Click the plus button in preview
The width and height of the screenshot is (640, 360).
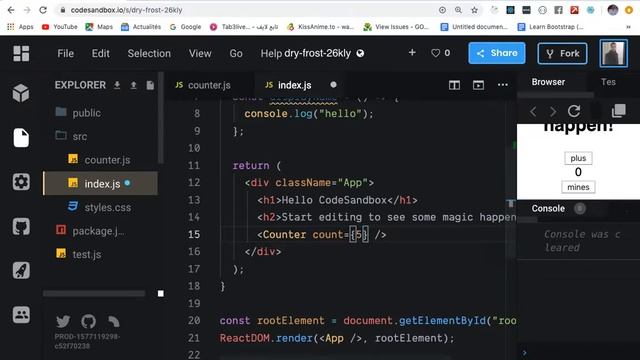pyautogui.click(x=578, y=158)
